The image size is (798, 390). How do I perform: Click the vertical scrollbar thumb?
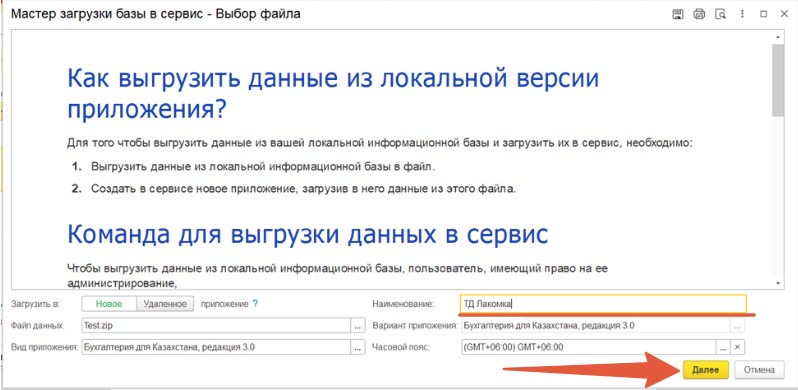[x=778, y=80]
